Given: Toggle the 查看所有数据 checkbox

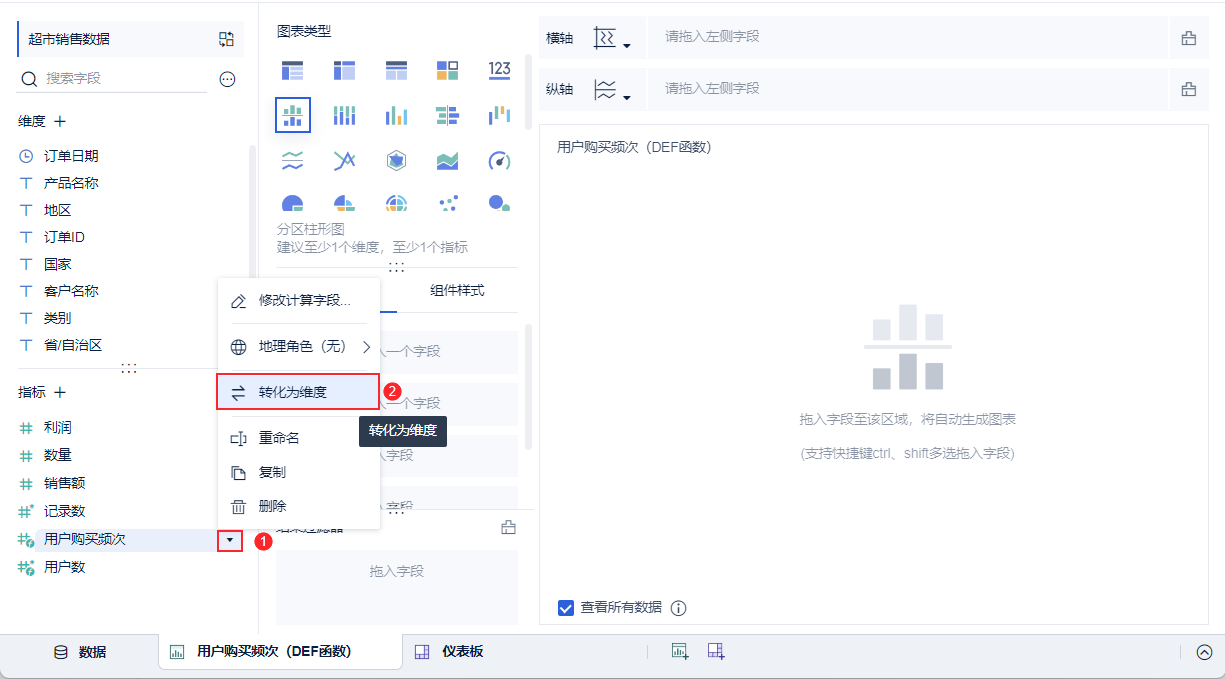Looking at the screenshot, I should coord(566,608).
